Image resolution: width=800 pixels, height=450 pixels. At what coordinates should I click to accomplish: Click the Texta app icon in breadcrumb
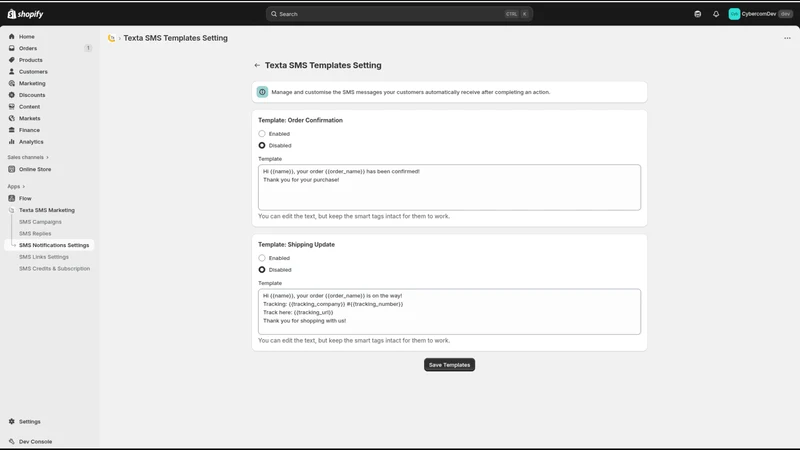(x=111, y=38)
